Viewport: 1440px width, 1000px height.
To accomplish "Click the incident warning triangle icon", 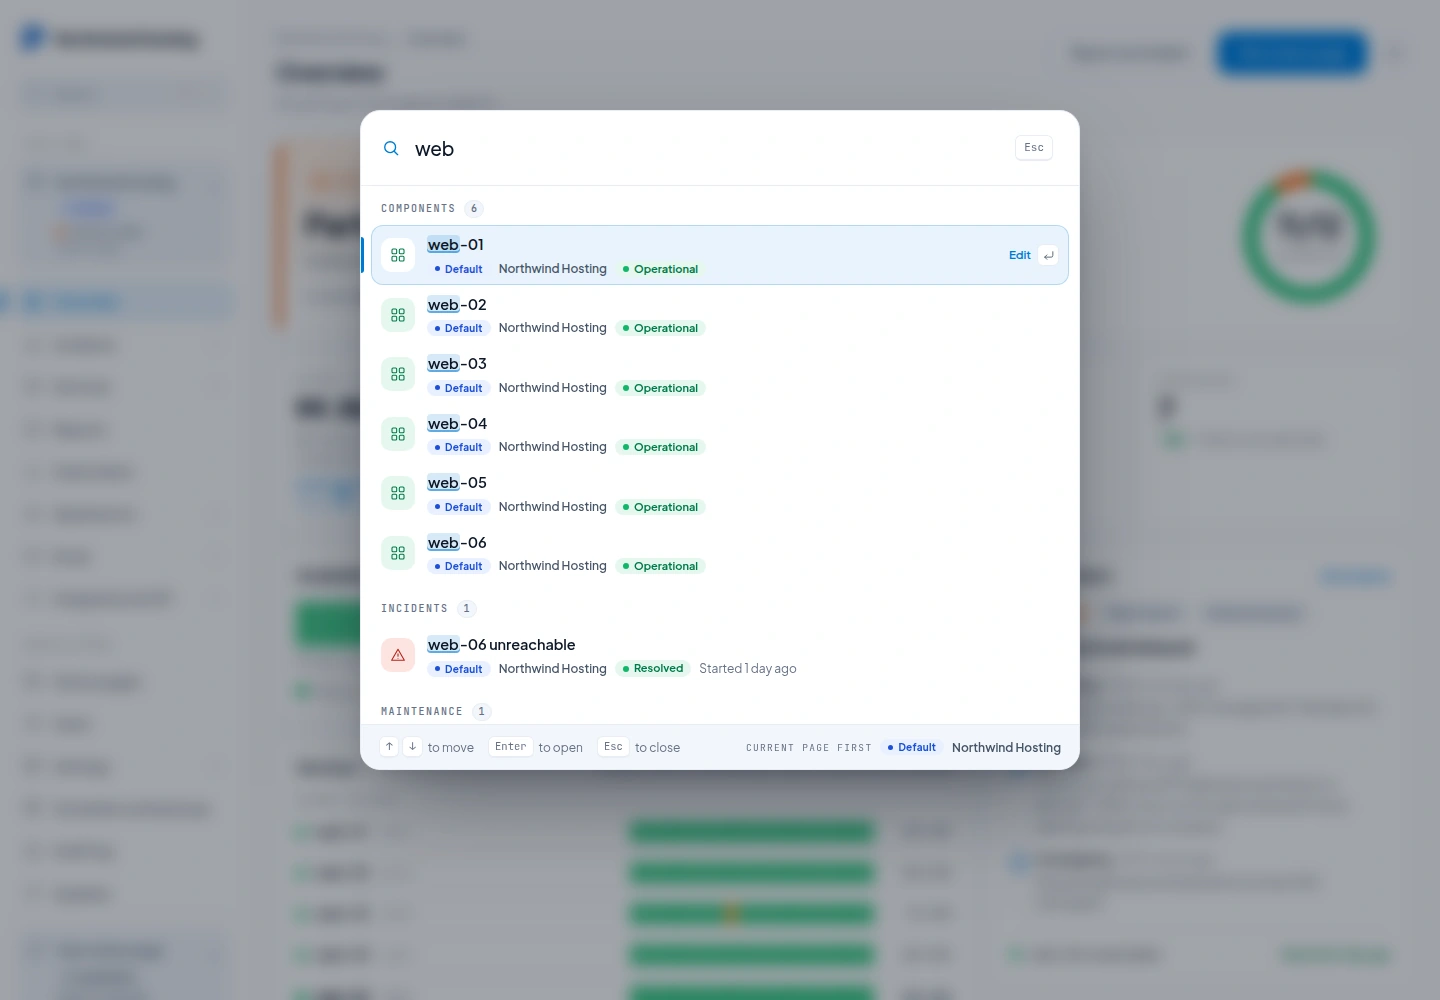I will click(x=398, y=655).
